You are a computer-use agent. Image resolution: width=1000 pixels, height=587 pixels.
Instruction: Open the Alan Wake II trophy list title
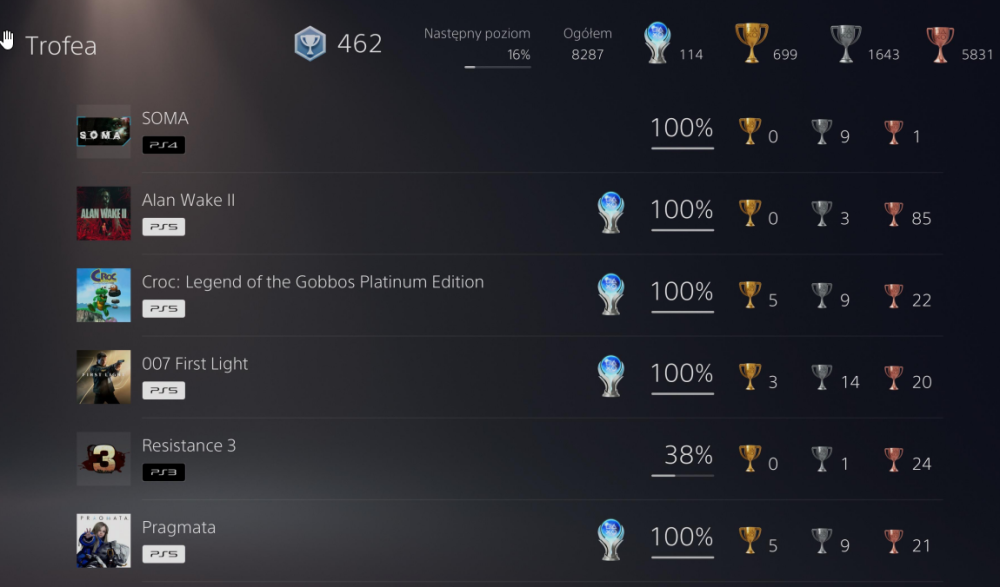188,200
